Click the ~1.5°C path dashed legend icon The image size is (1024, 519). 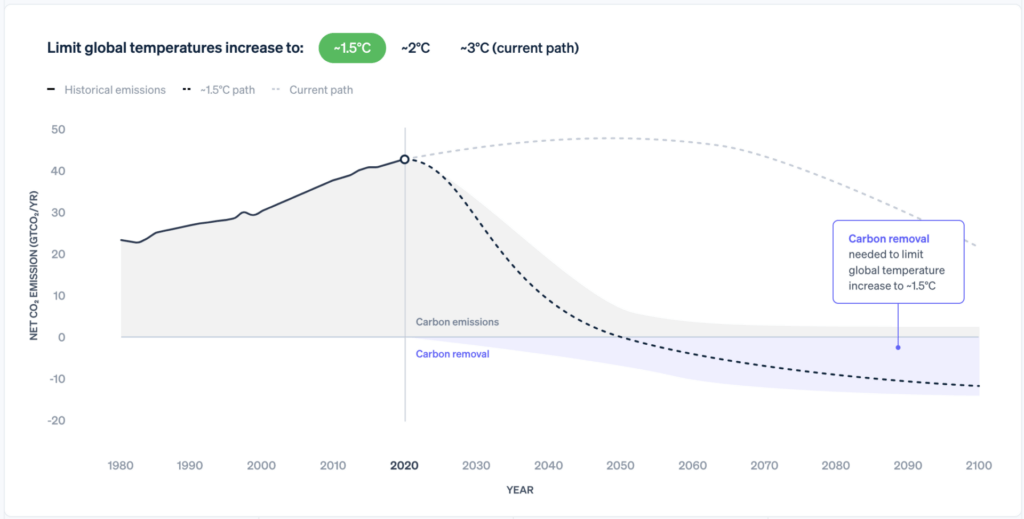point(187,90)
